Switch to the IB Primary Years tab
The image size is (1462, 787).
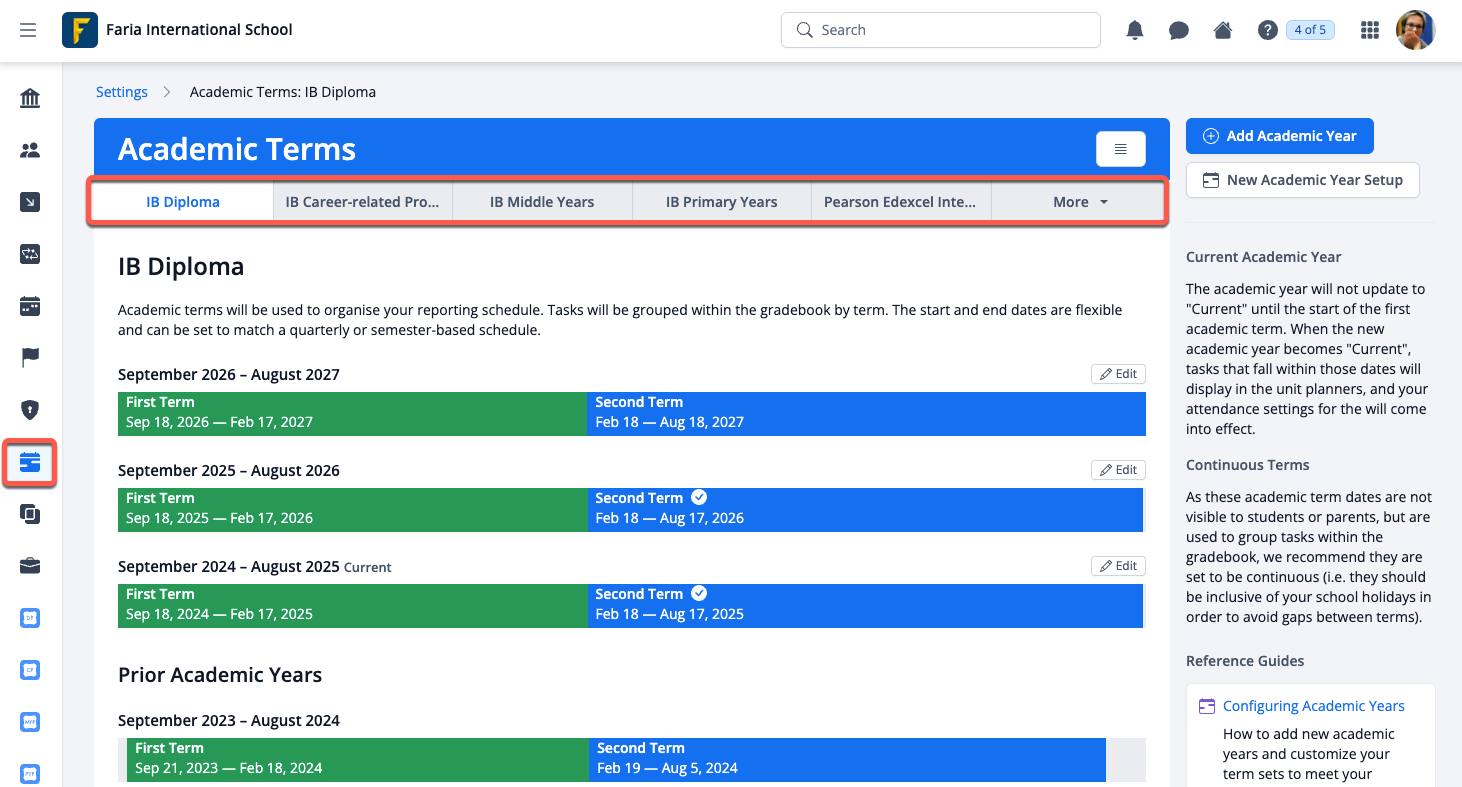pos(722,202)
